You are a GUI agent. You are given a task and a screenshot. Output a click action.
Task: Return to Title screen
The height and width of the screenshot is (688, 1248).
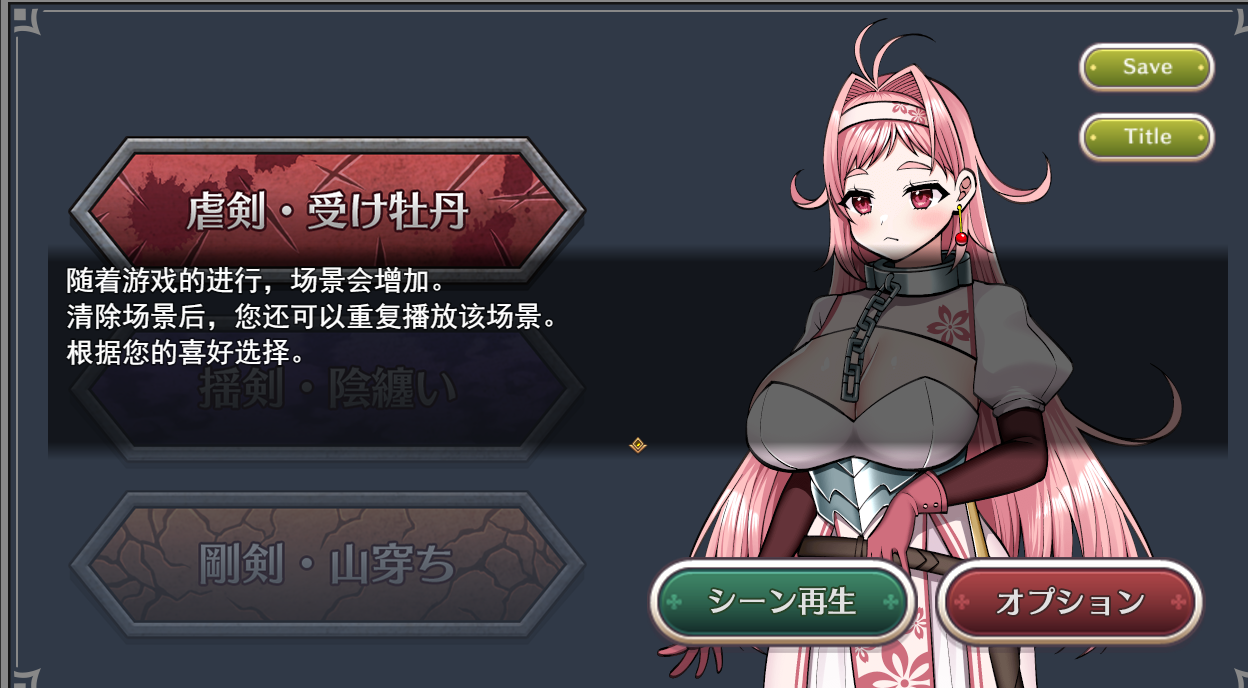click(x=1147, y=137)
